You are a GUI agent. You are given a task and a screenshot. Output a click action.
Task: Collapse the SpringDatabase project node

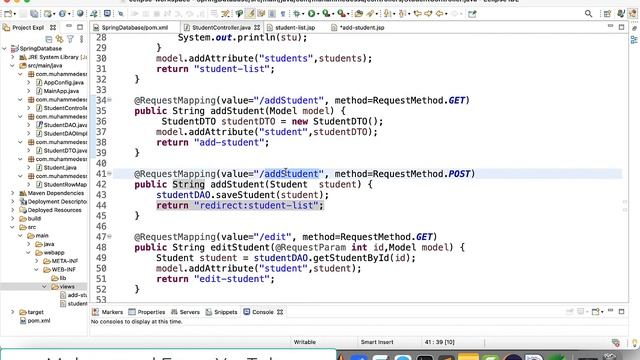pyautogui.click(x=4, y=49)
